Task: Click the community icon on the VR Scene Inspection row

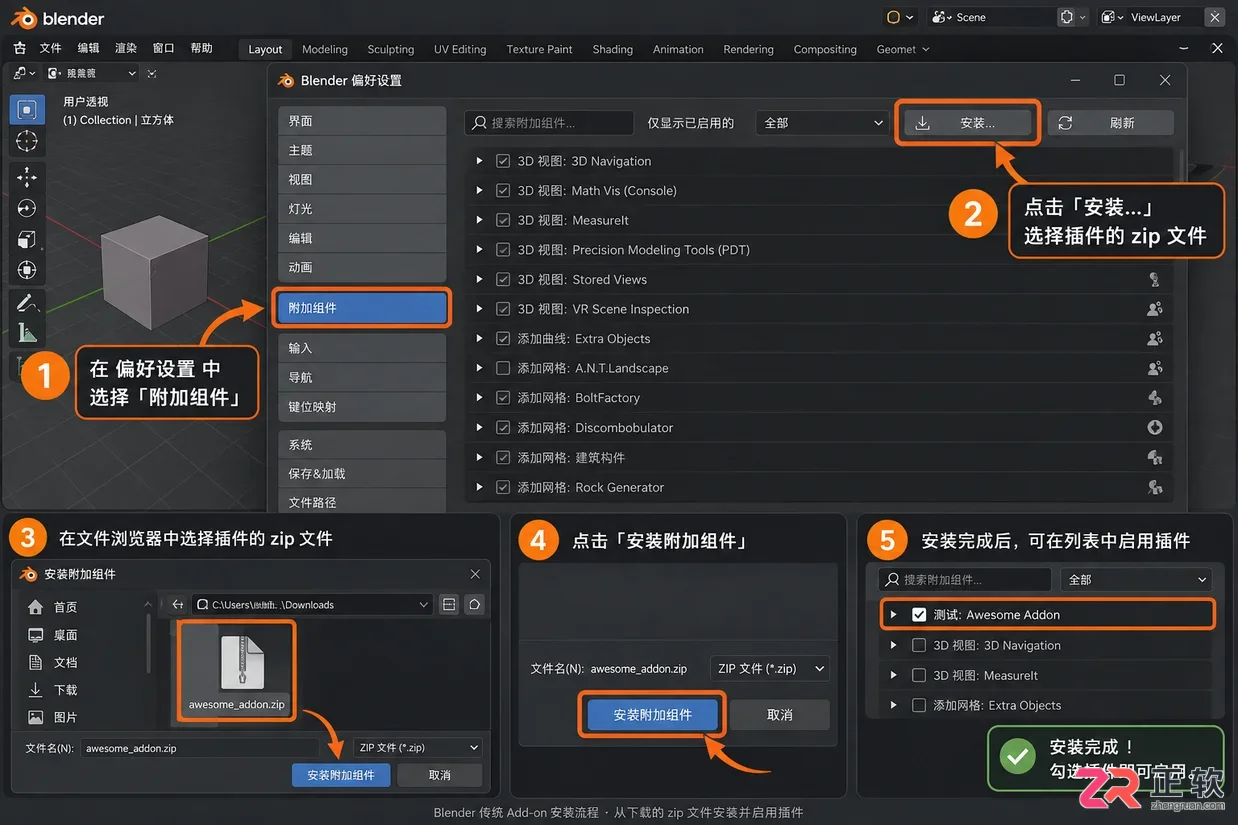Action: click(1155, 309)
